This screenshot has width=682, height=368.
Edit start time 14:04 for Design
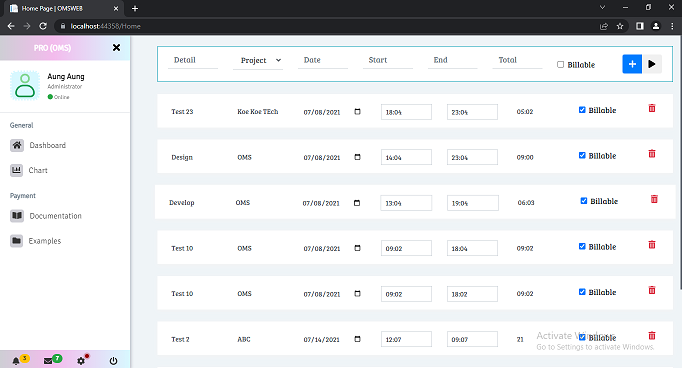tap(406, 157)
